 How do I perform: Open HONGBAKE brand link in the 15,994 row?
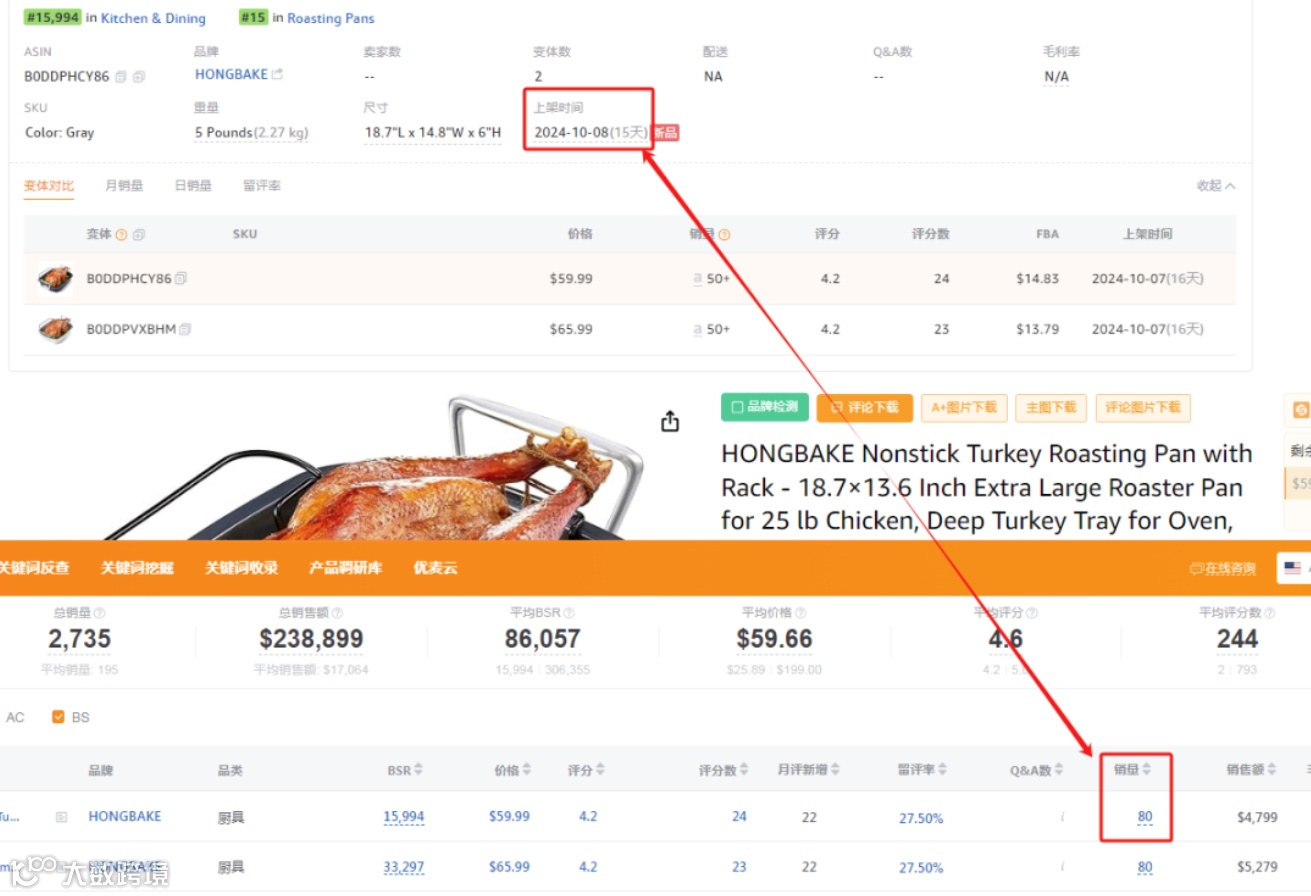(x=125, y=816)
